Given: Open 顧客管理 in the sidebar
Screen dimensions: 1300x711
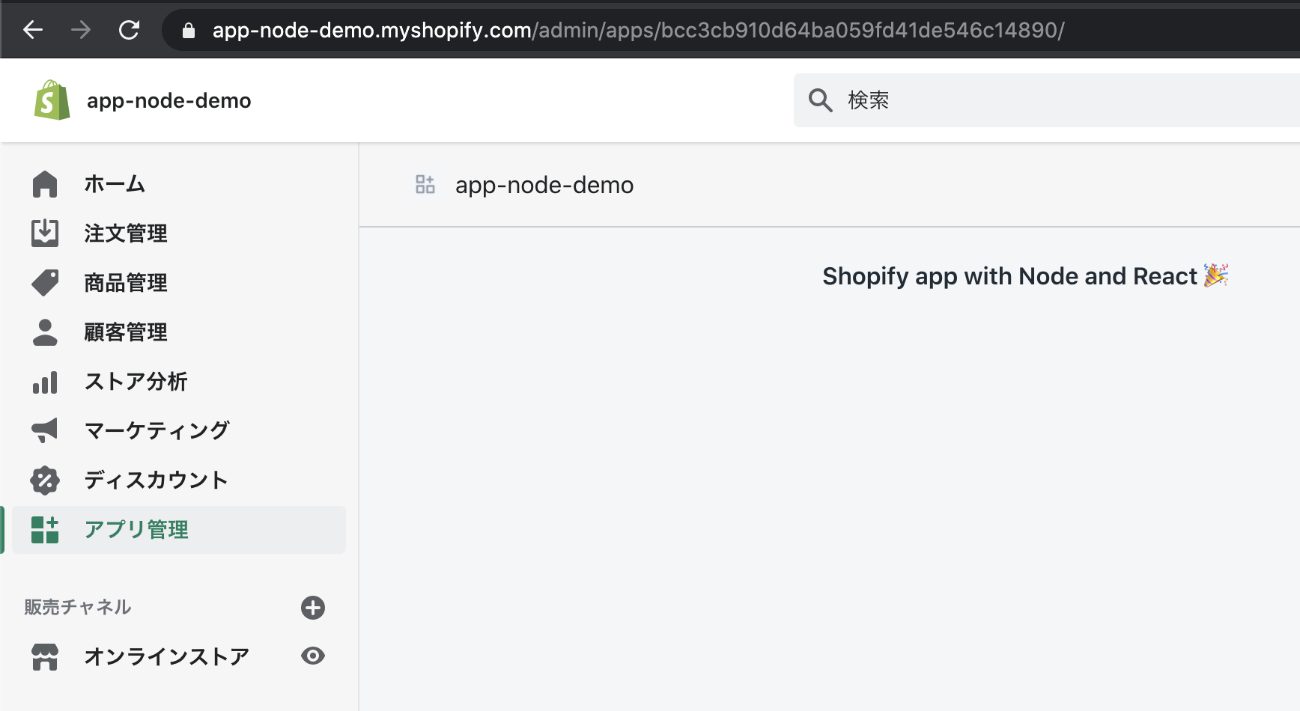Looking at the screenshot, I should point(126,332).
